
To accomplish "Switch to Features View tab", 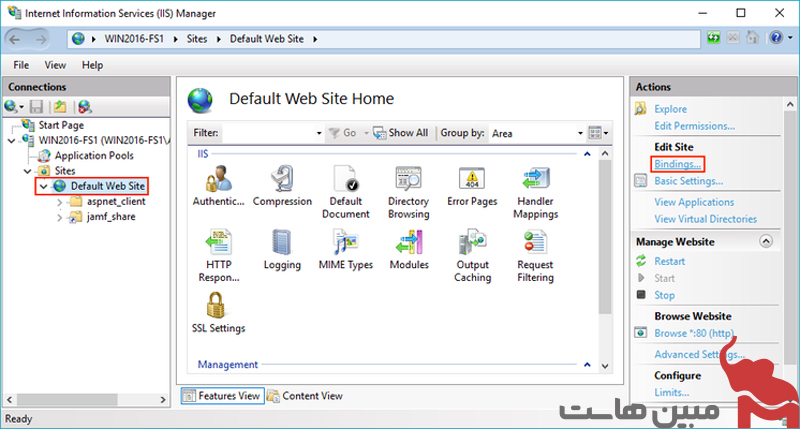I will coord(222,396).
